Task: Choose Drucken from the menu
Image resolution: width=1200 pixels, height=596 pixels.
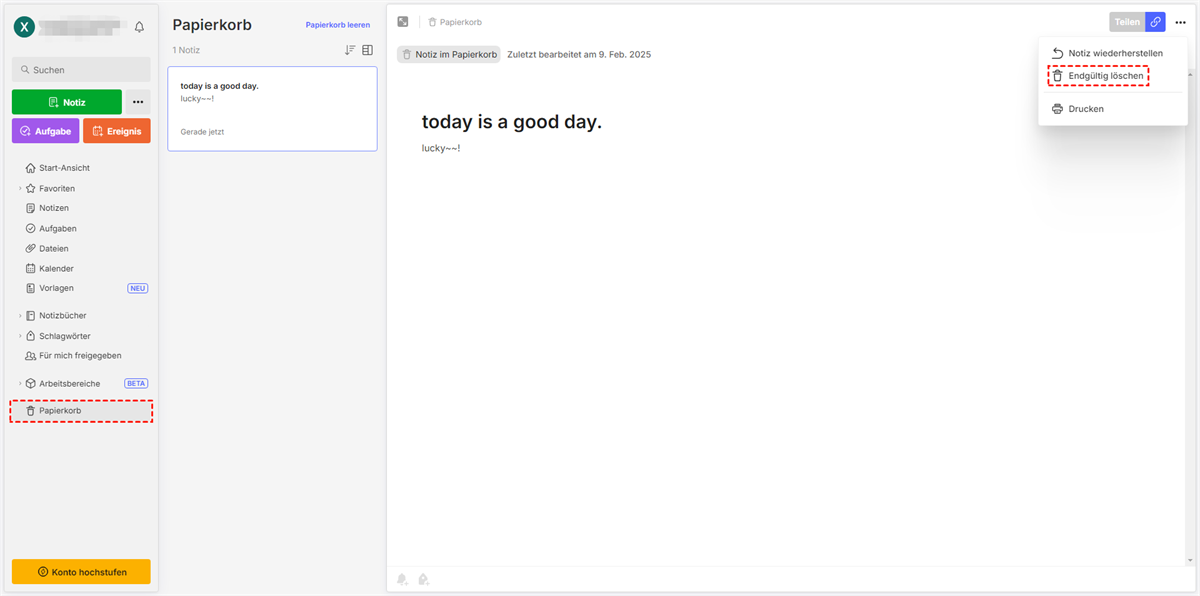Action: point(1085,109)
